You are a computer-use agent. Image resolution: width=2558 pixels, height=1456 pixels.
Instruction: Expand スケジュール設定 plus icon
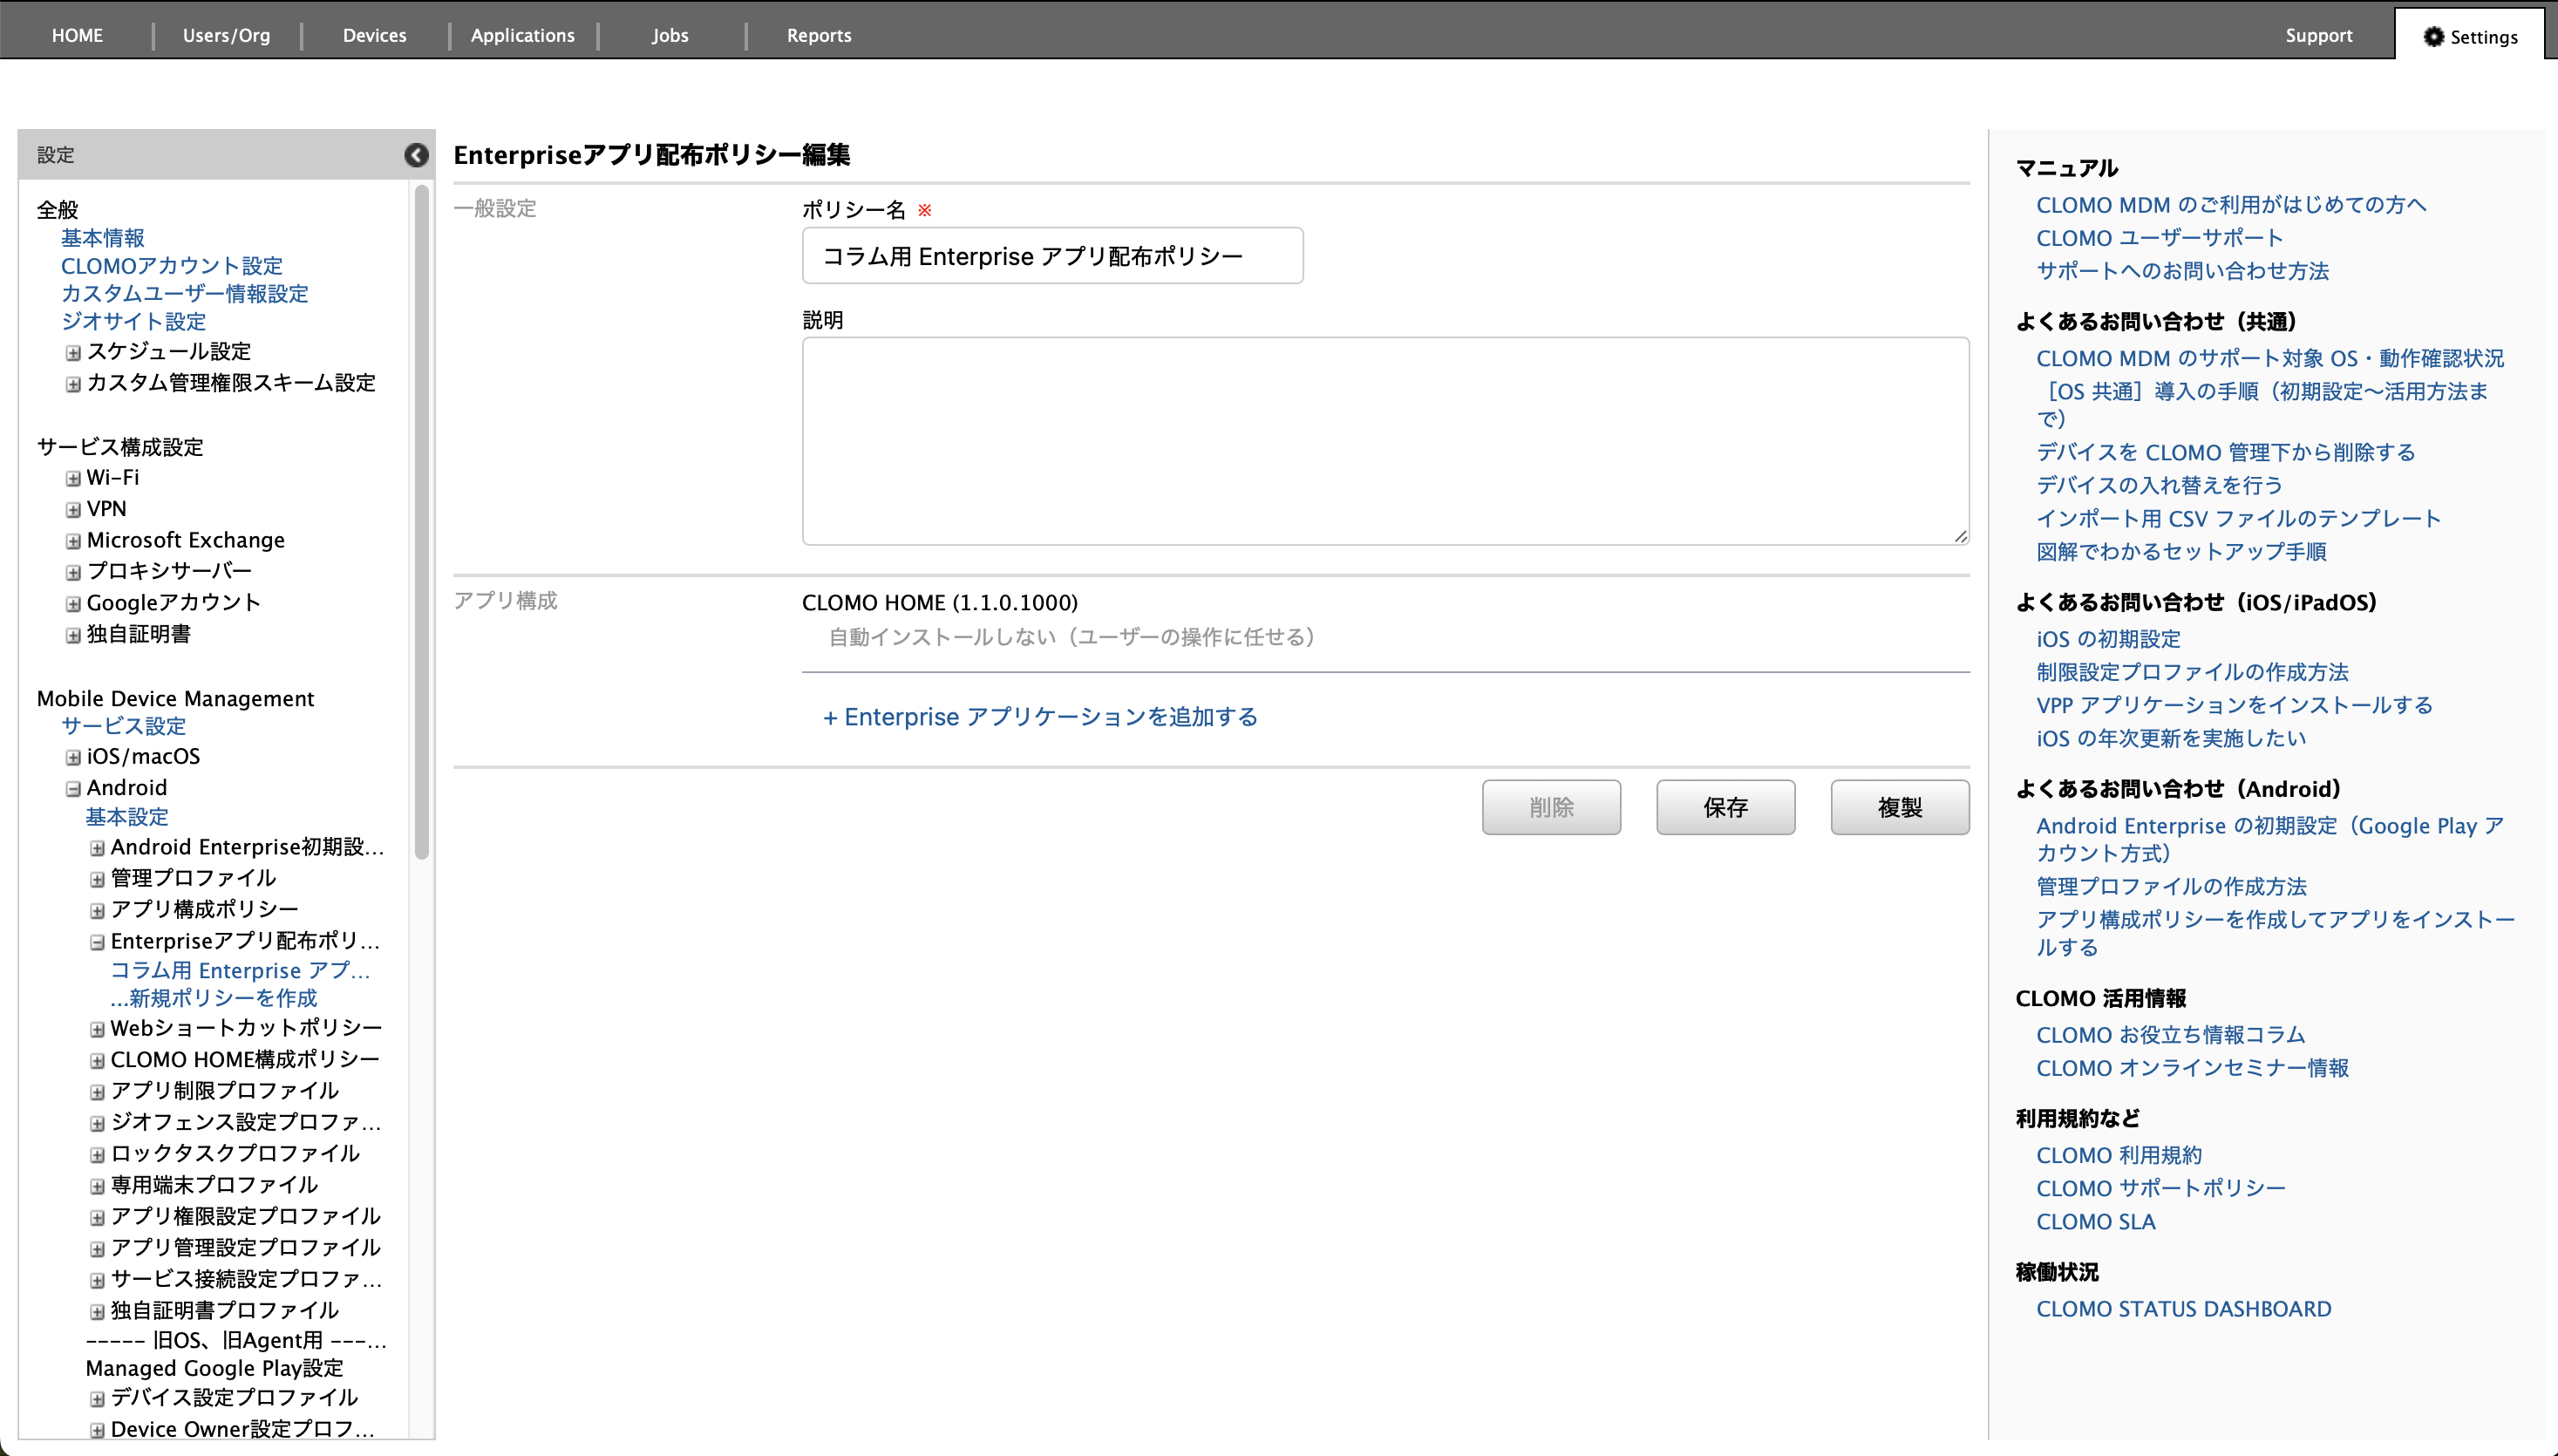click(x=73, y=353)
